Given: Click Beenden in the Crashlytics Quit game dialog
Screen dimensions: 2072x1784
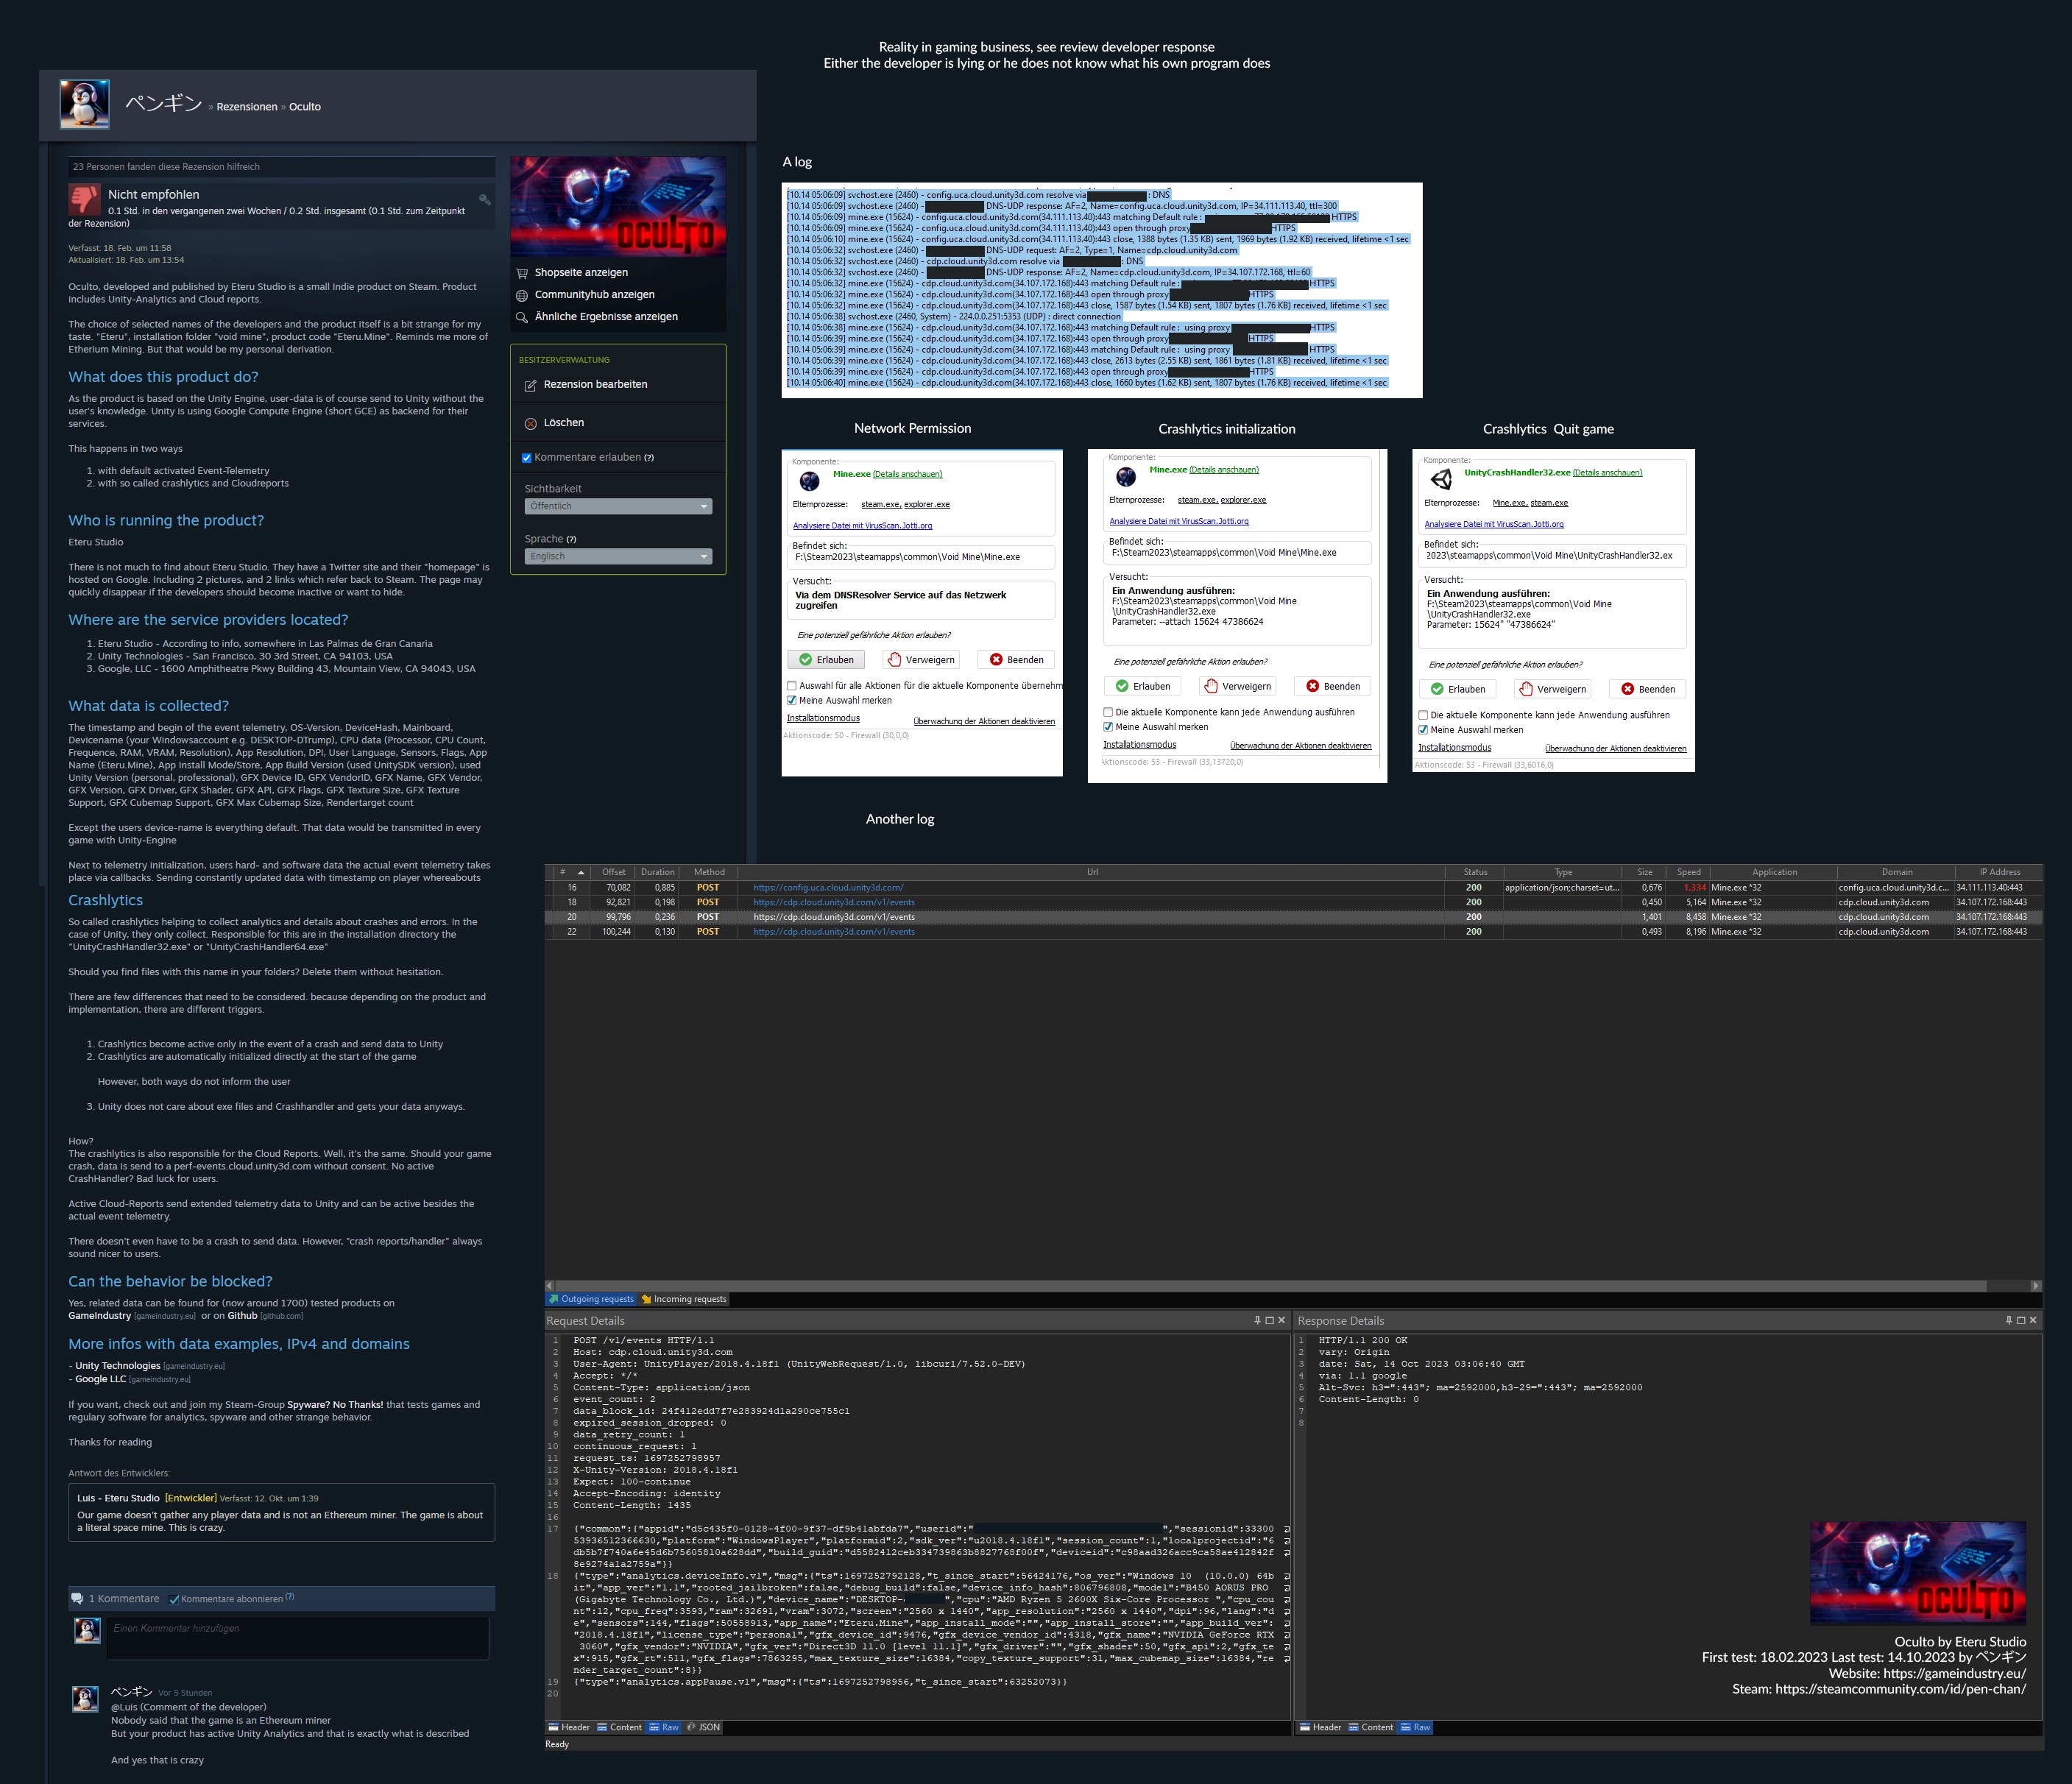Looking at the screenshot, I should (1647, 690).
